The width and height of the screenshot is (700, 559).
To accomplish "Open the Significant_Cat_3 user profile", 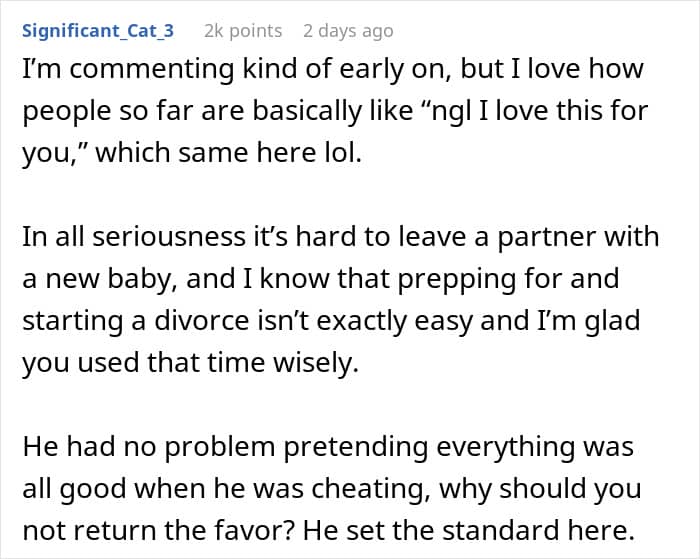I will pyautogui.click(x=98, y=31).
